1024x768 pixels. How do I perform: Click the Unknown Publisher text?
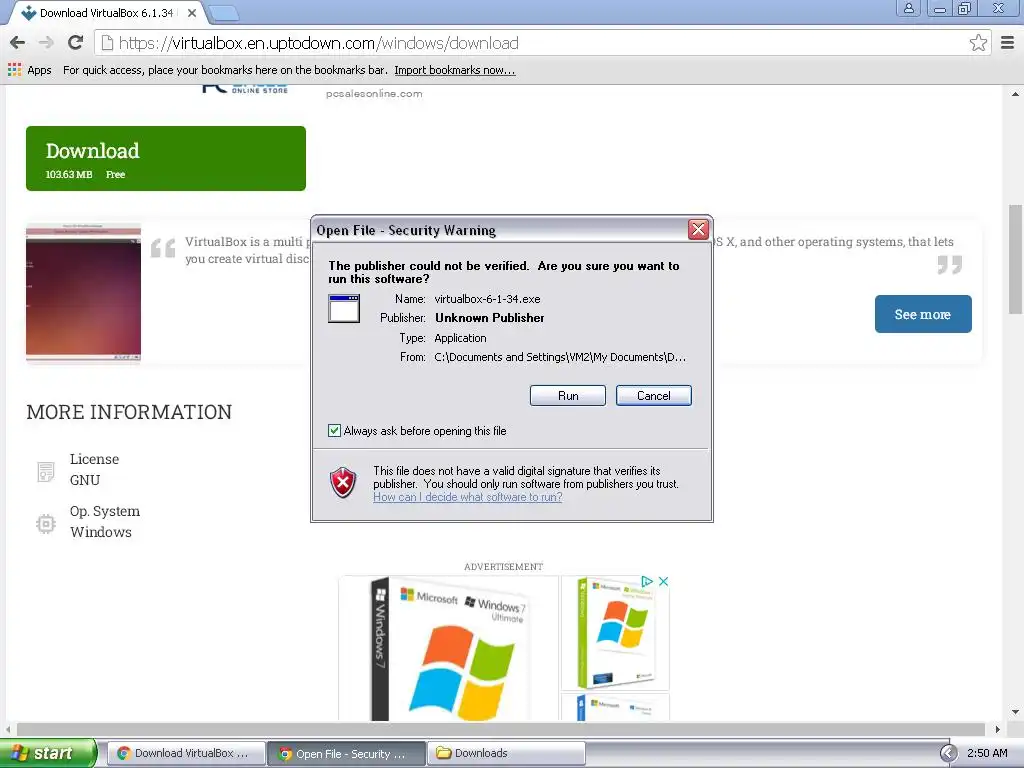(490, 318)
